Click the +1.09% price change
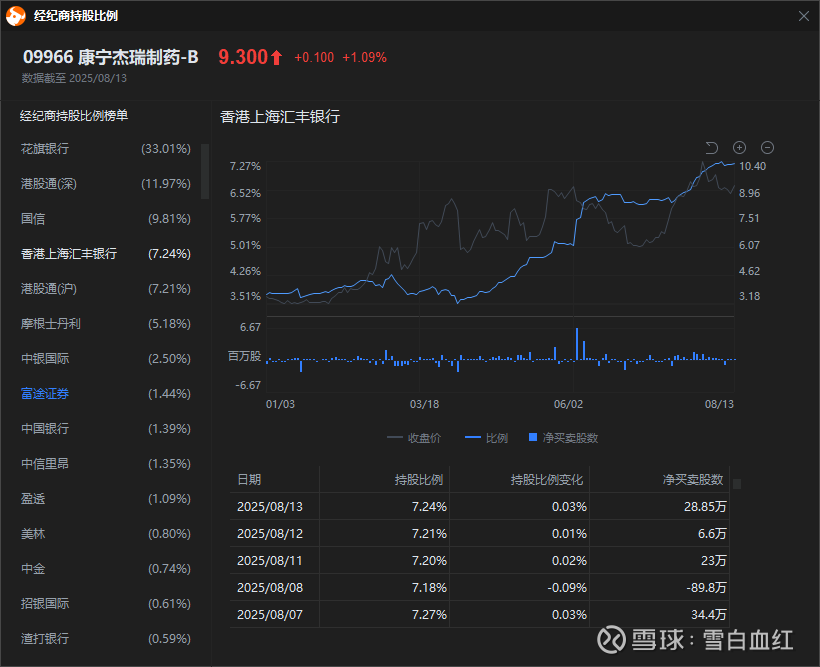This screenshot has height=667, width=820. tap(365, 58)
